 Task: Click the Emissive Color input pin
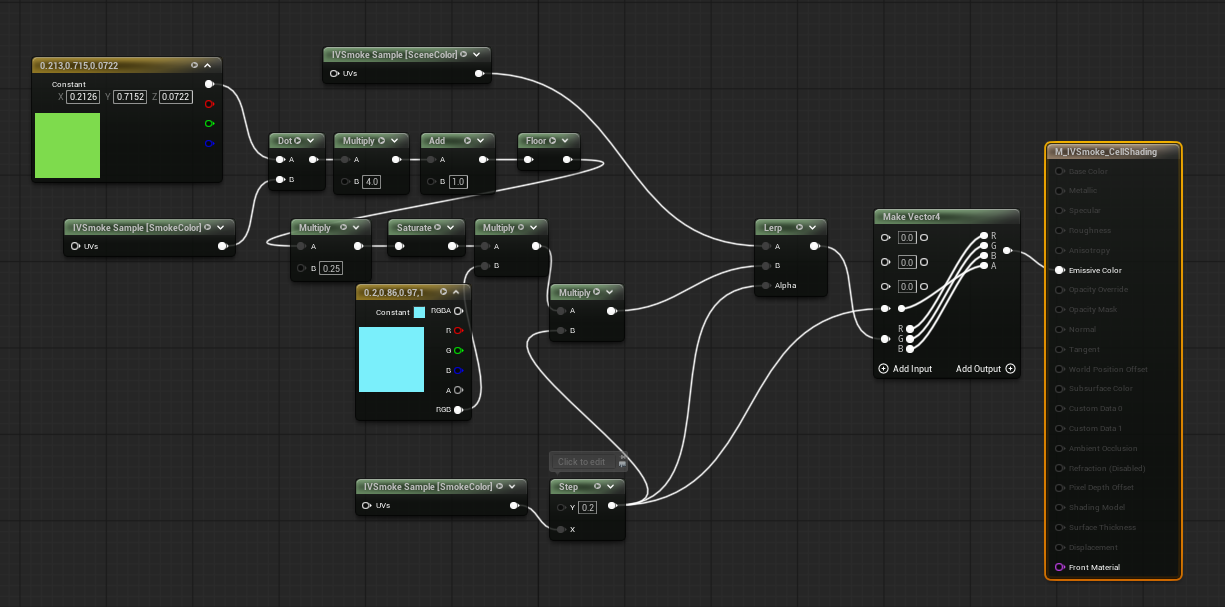(1060, 270)
